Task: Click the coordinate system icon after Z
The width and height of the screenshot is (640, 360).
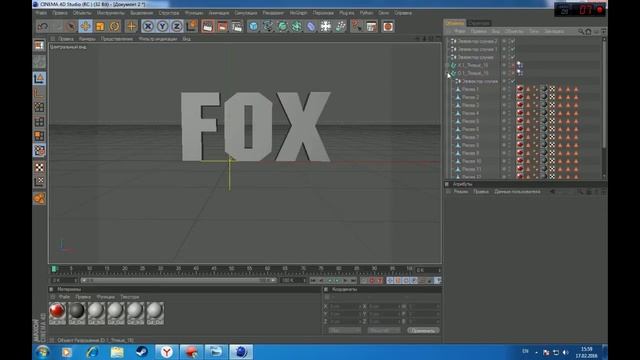Action: (x=191, y=27)
